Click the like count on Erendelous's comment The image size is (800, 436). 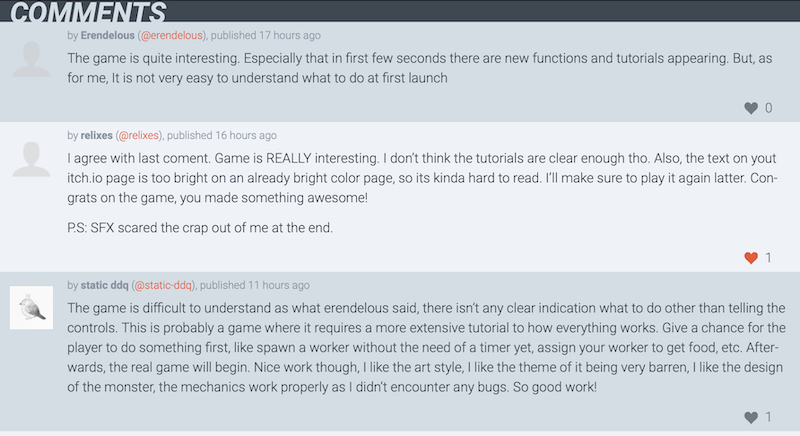tap(768, 108)
